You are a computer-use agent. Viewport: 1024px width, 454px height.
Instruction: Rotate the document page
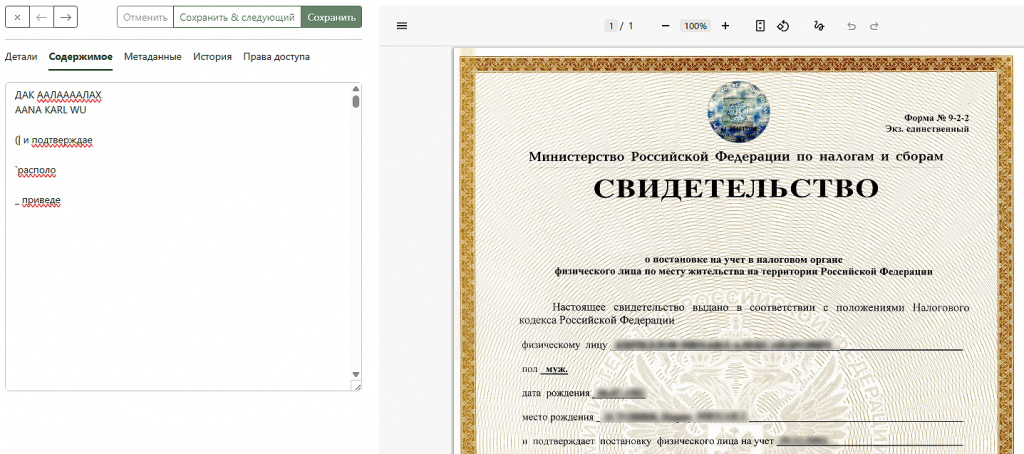point(783,26)
